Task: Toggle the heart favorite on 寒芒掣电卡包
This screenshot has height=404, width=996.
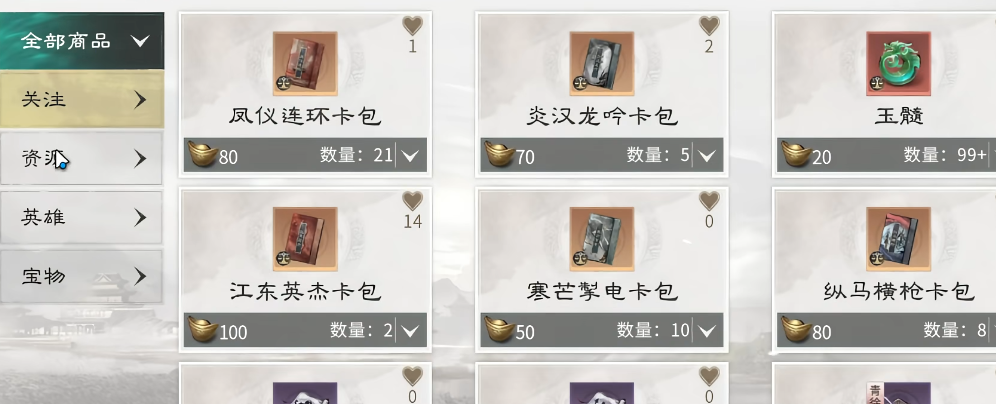Action: [709, 201]
